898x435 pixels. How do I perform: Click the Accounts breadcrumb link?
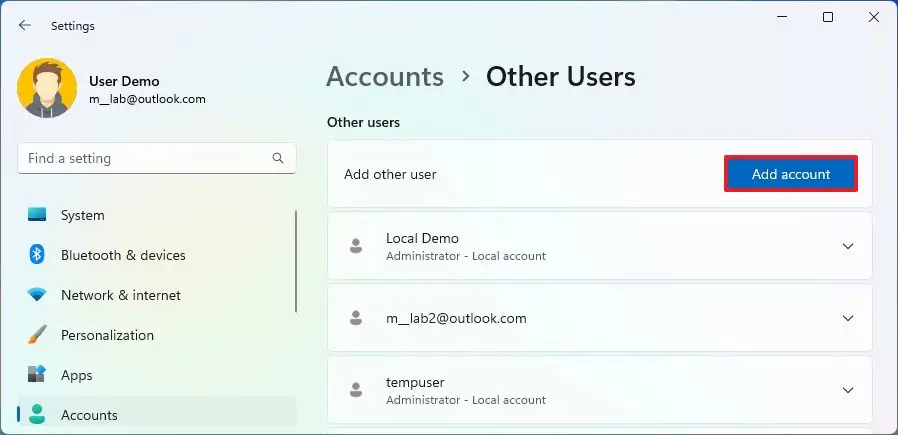[x=385, y=77]
